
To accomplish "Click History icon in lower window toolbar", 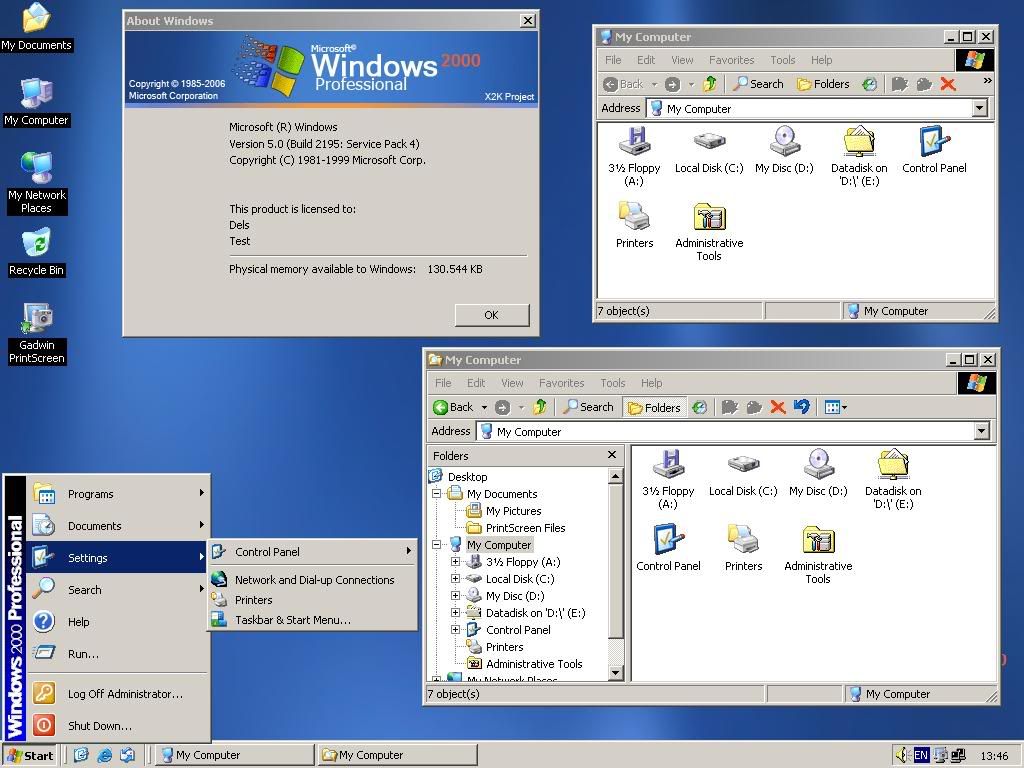I will click(699, 407).
